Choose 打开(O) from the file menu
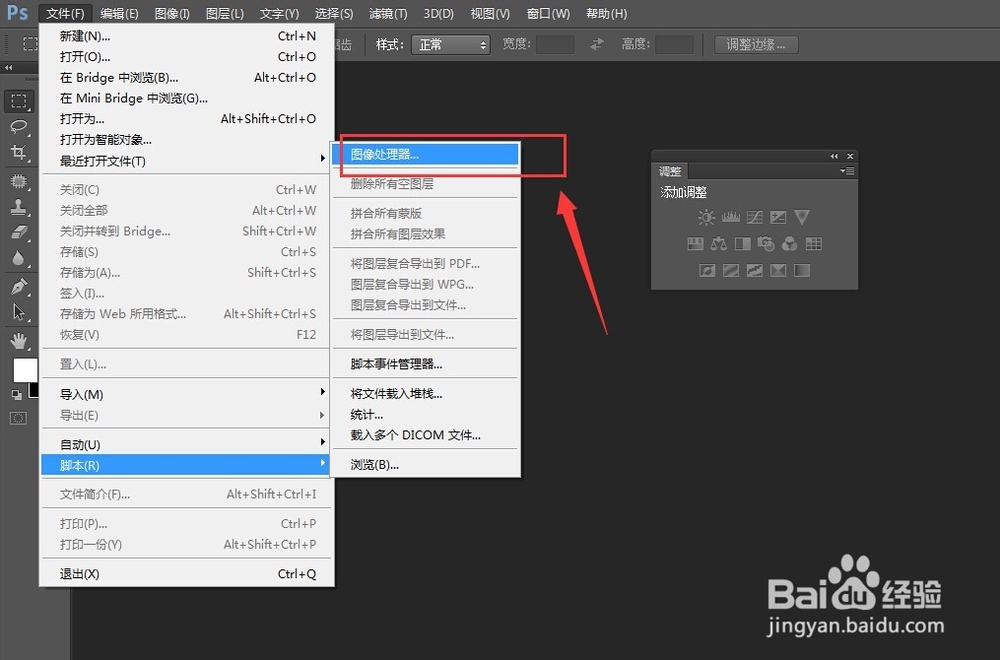The image size is (1000, 660). [x=186, y=57]
